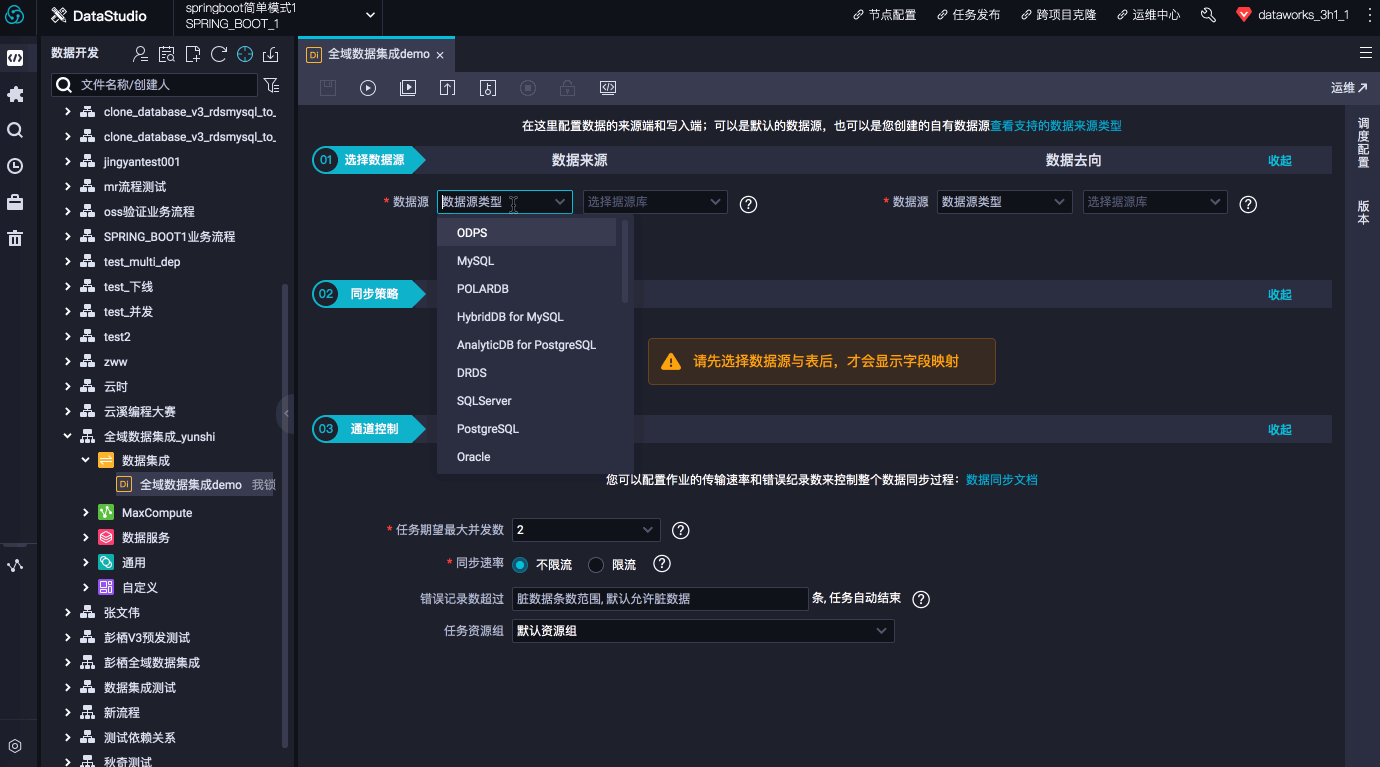Open the 任务期望最大并发数 dropdown
The height and width of the screenshot is (767, 1380).
(x=586, y=530)
